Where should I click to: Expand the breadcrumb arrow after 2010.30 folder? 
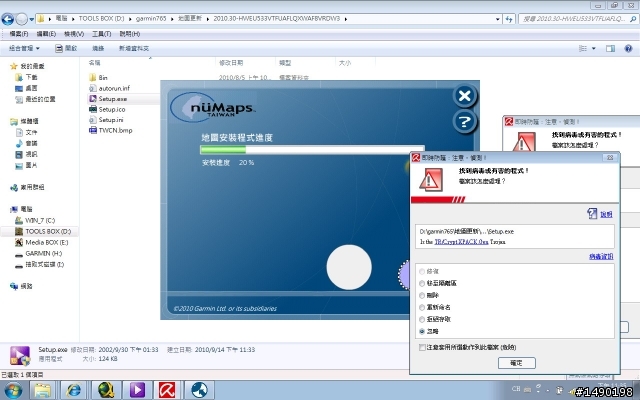(346, 19)
